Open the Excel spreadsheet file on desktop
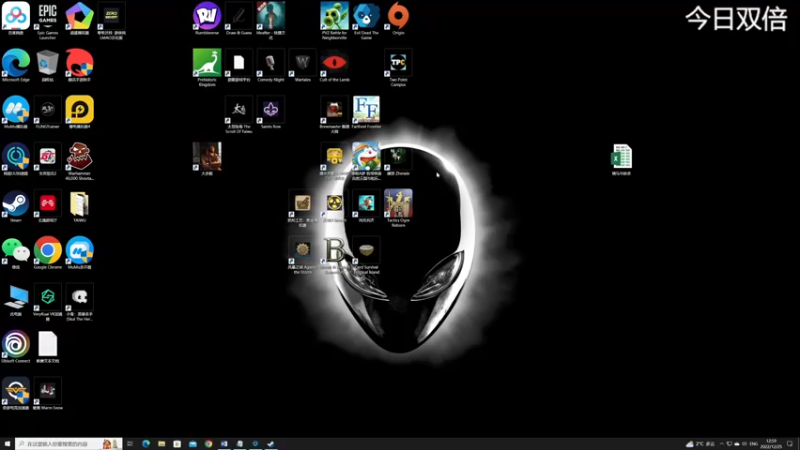The height and width of the screenshot is (450, 800). click(621, 159)
